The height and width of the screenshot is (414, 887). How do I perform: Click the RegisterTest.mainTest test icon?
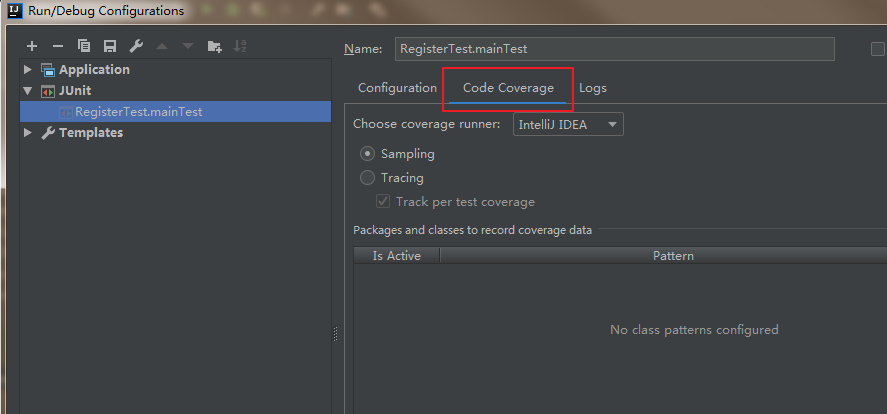click(x=66, y=111)
